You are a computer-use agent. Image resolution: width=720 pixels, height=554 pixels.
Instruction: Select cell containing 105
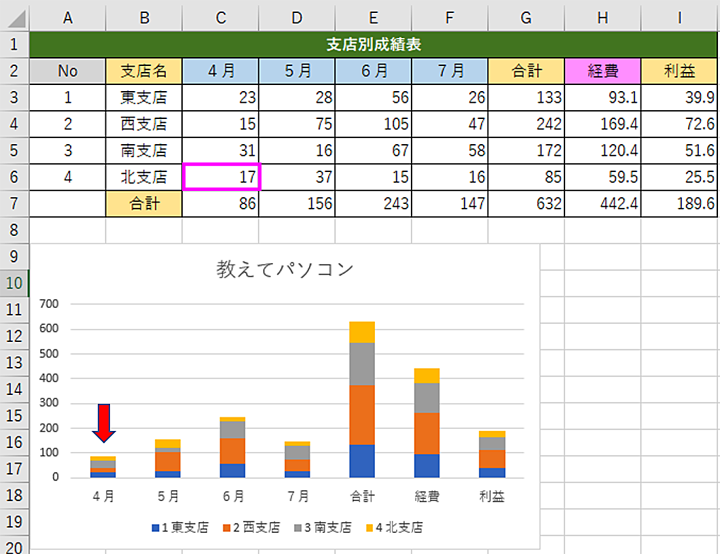(x=373, y=124)
